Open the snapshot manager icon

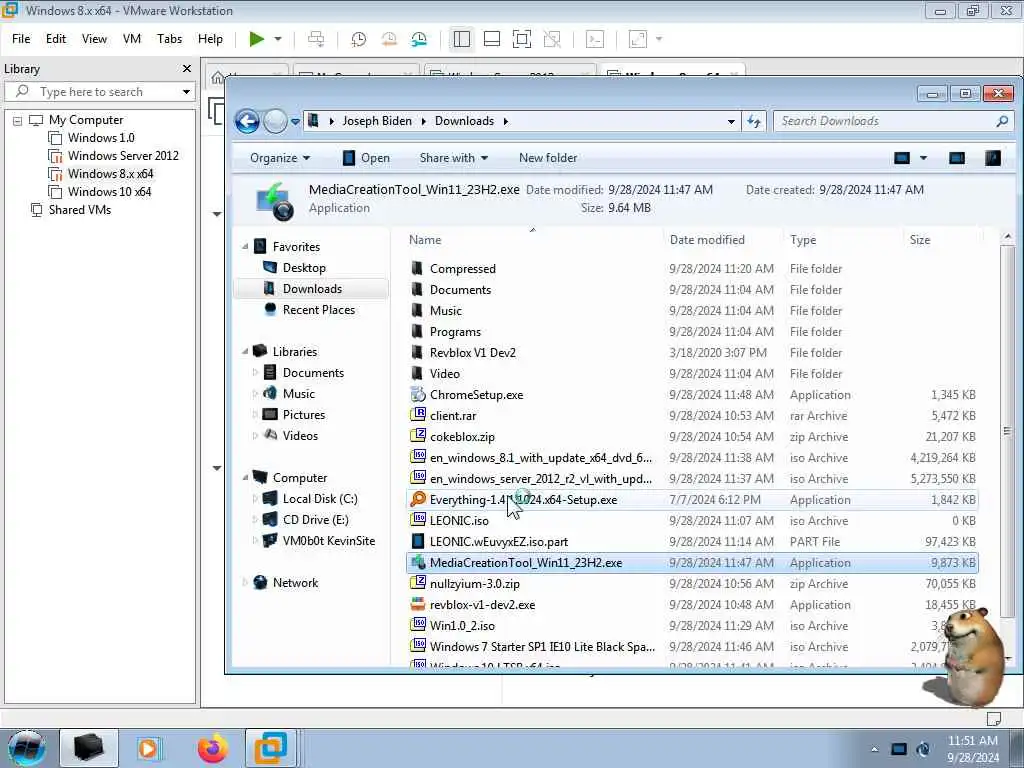(x=419, y=39)
